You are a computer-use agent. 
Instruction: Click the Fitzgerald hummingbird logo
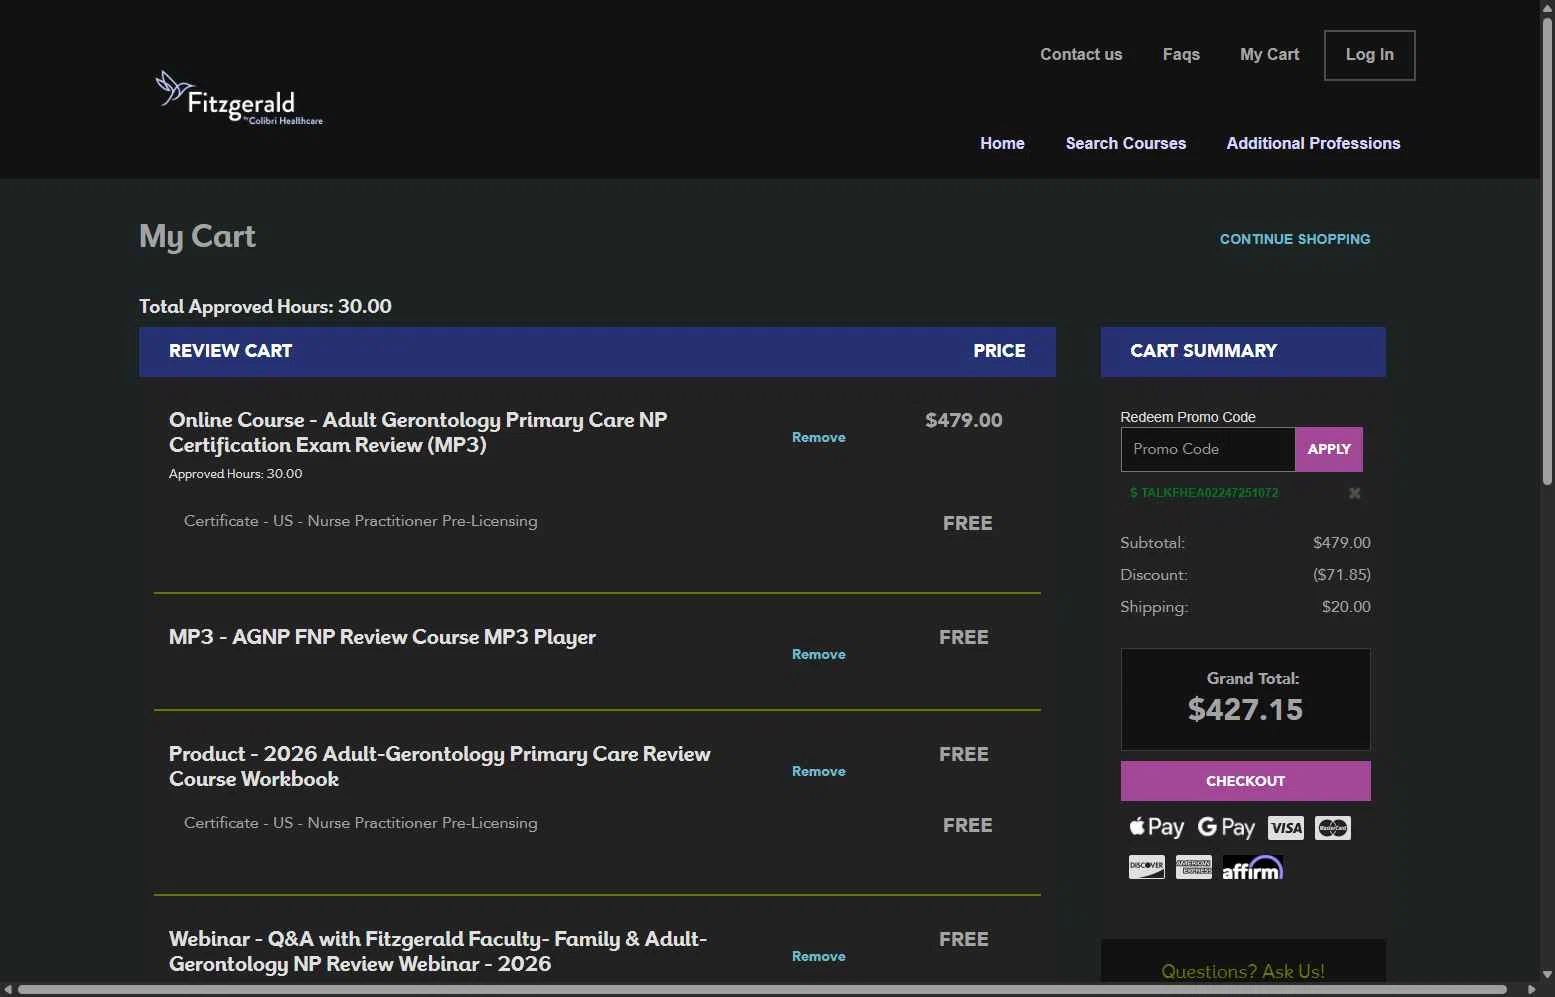(239, 98)
